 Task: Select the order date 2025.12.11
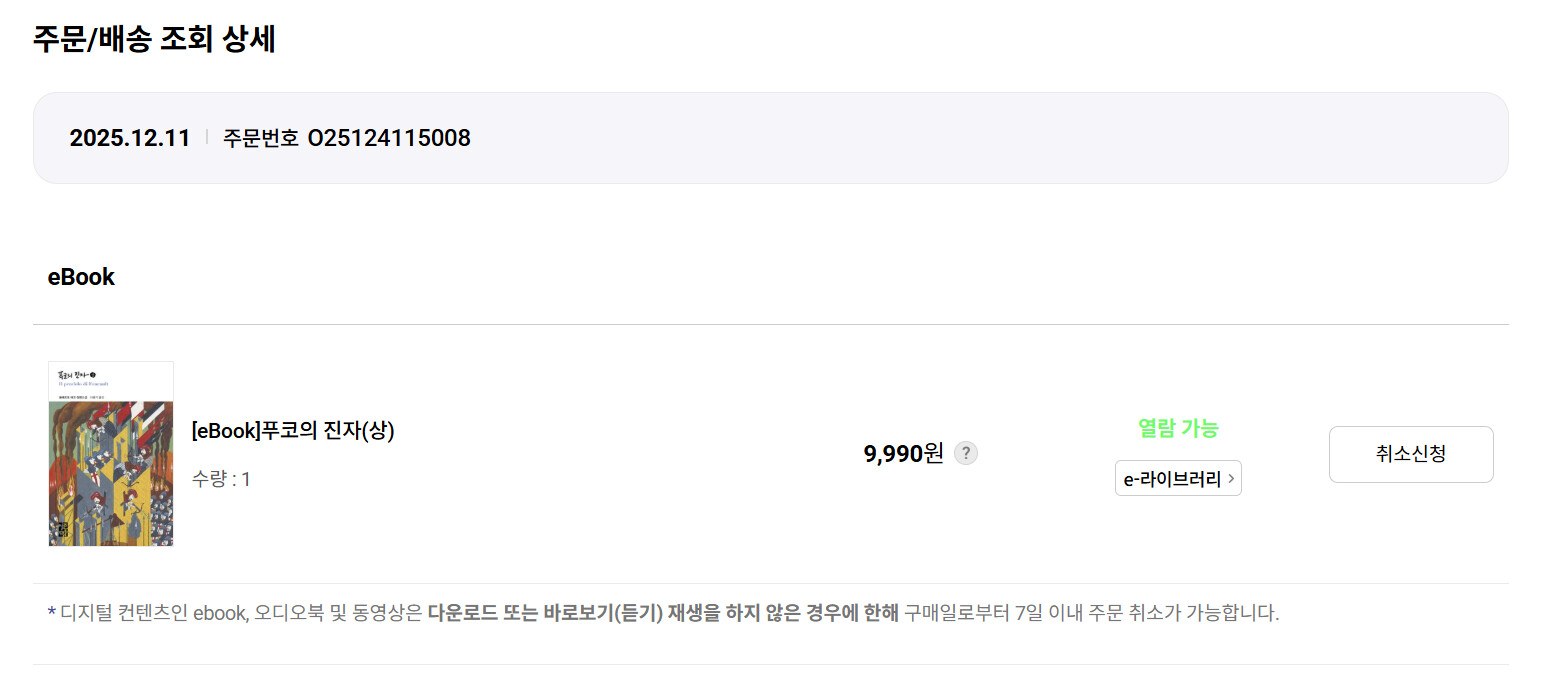(130, 138)
